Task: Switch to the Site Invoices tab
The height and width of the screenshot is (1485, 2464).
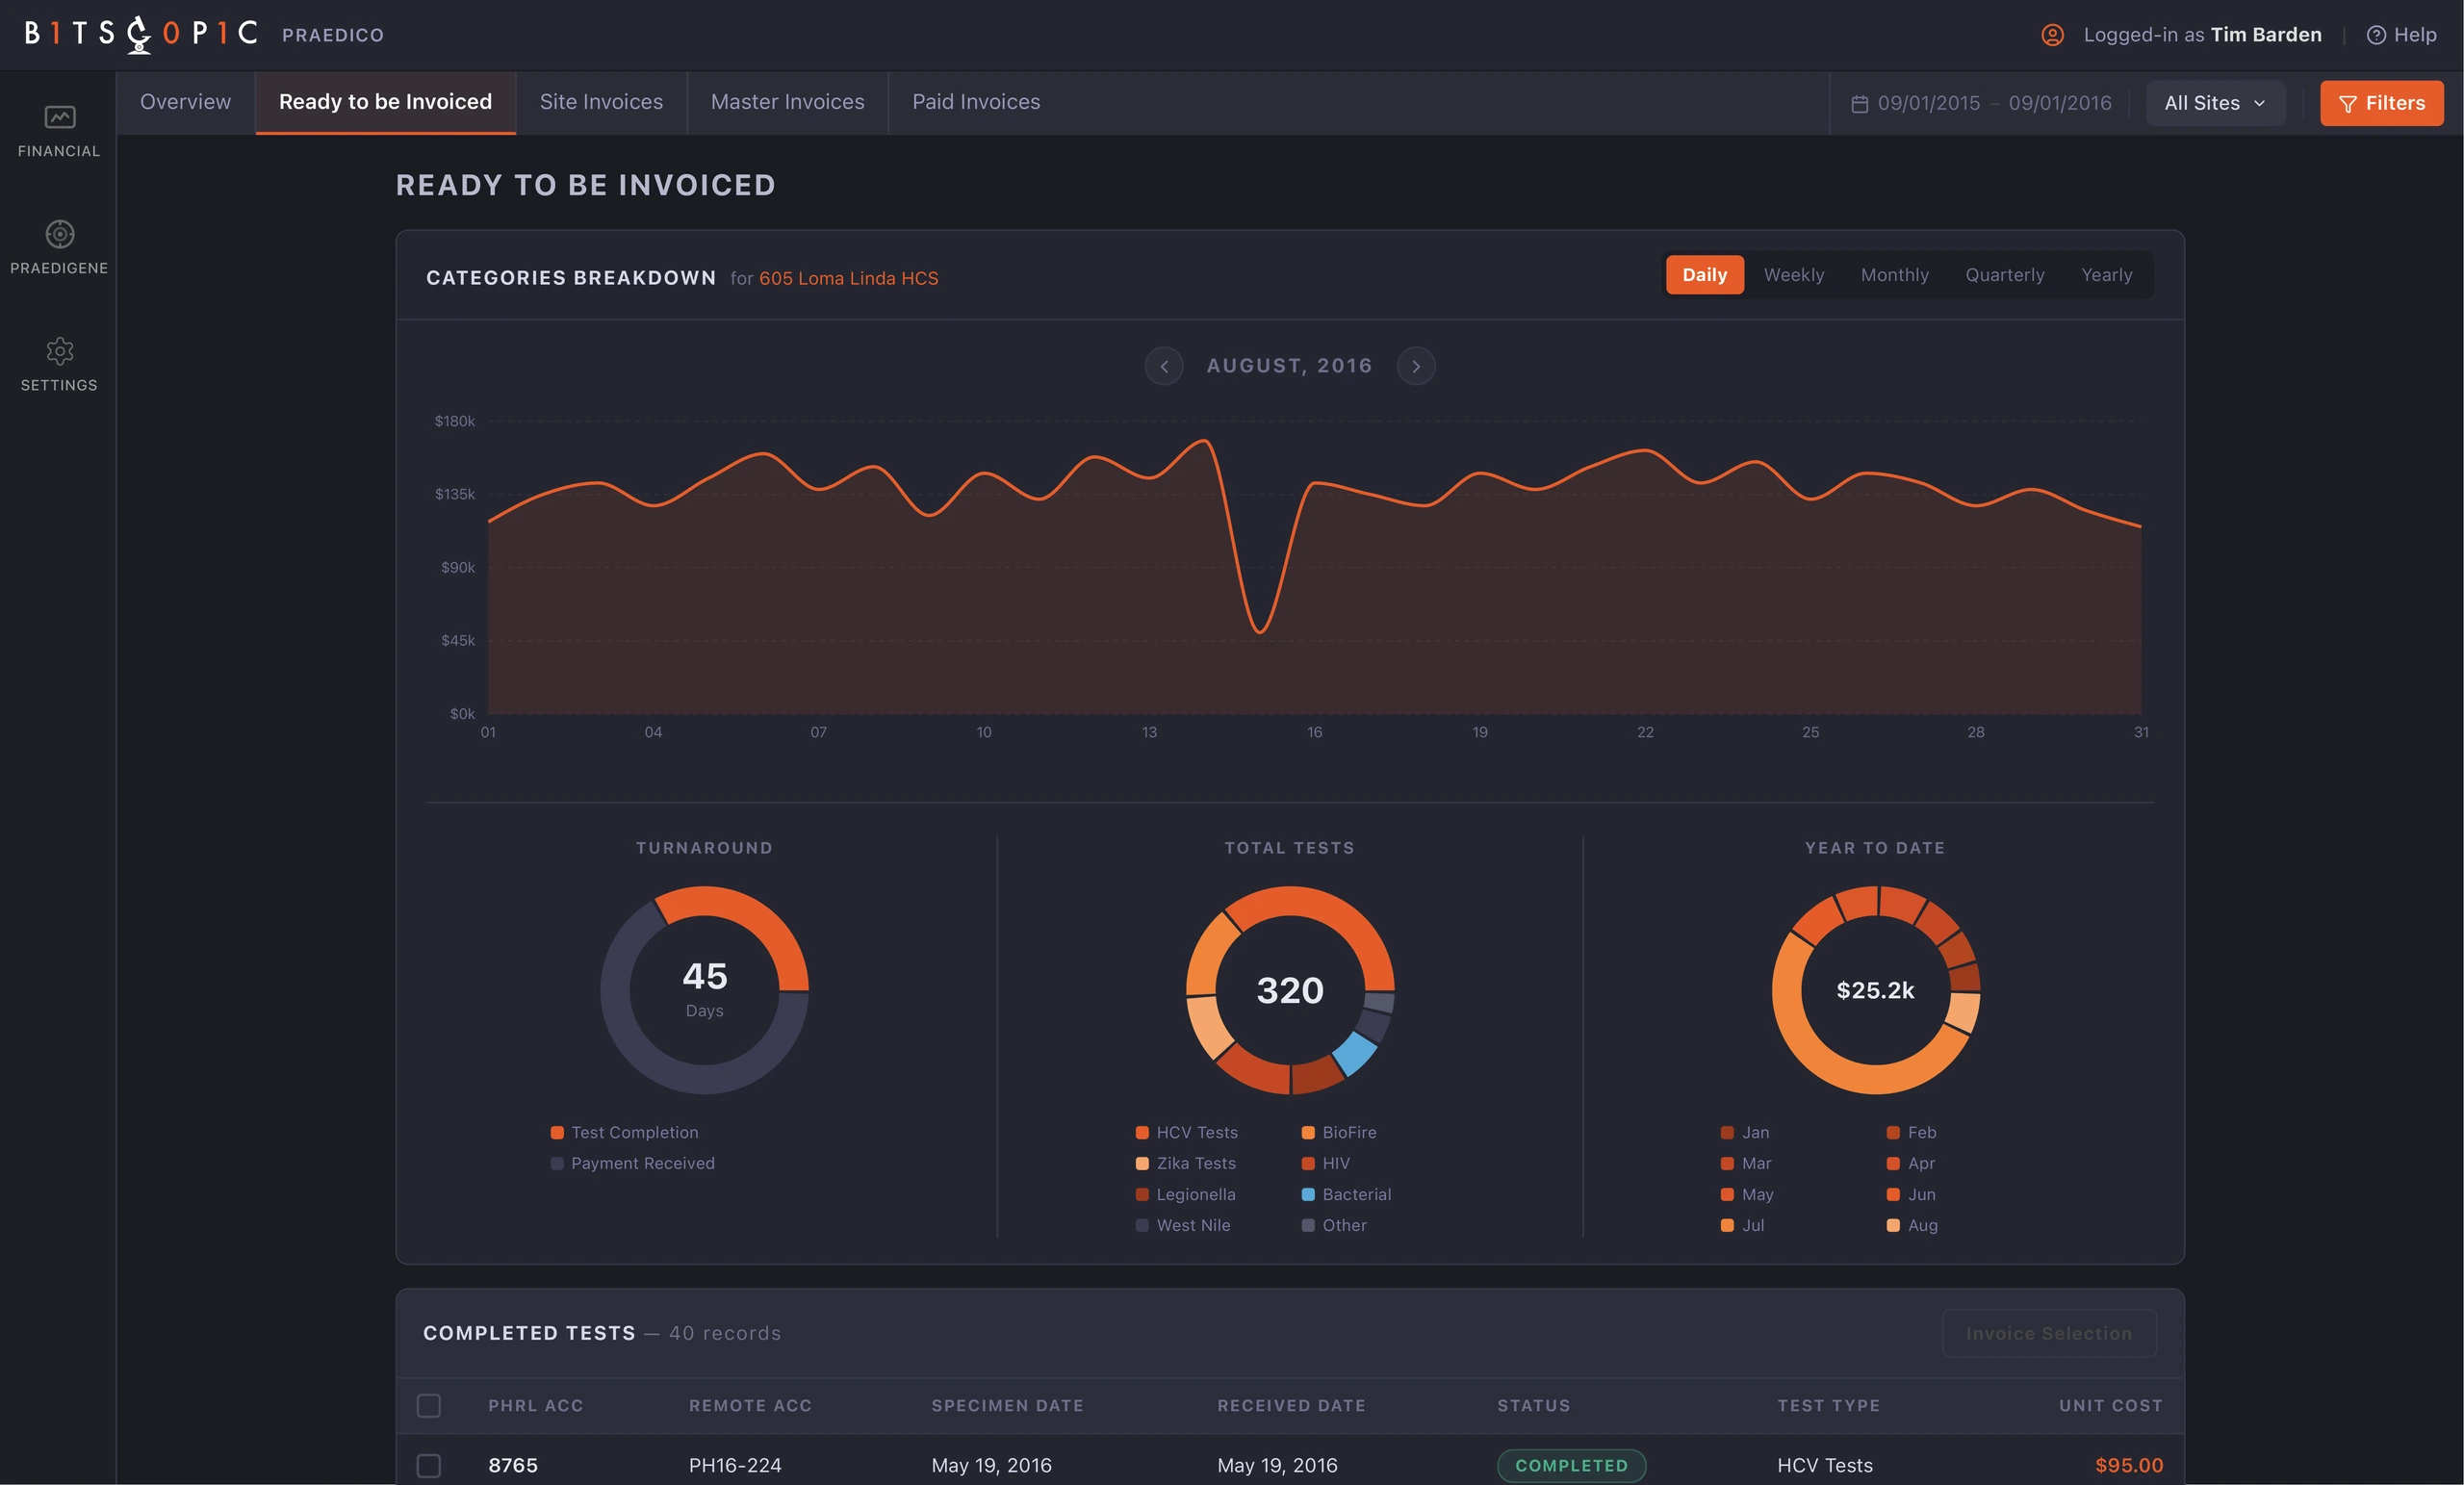Action: [x=601, y=102]
